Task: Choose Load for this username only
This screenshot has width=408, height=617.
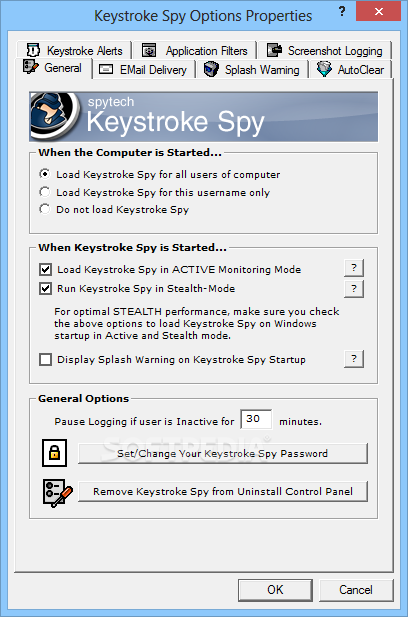Action: click(155, 192)
